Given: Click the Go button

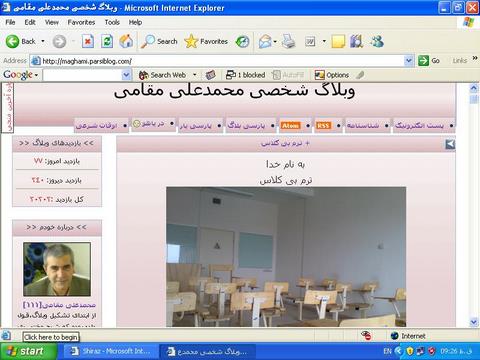Looking at the screenshot, I should [x=429, y=61].
